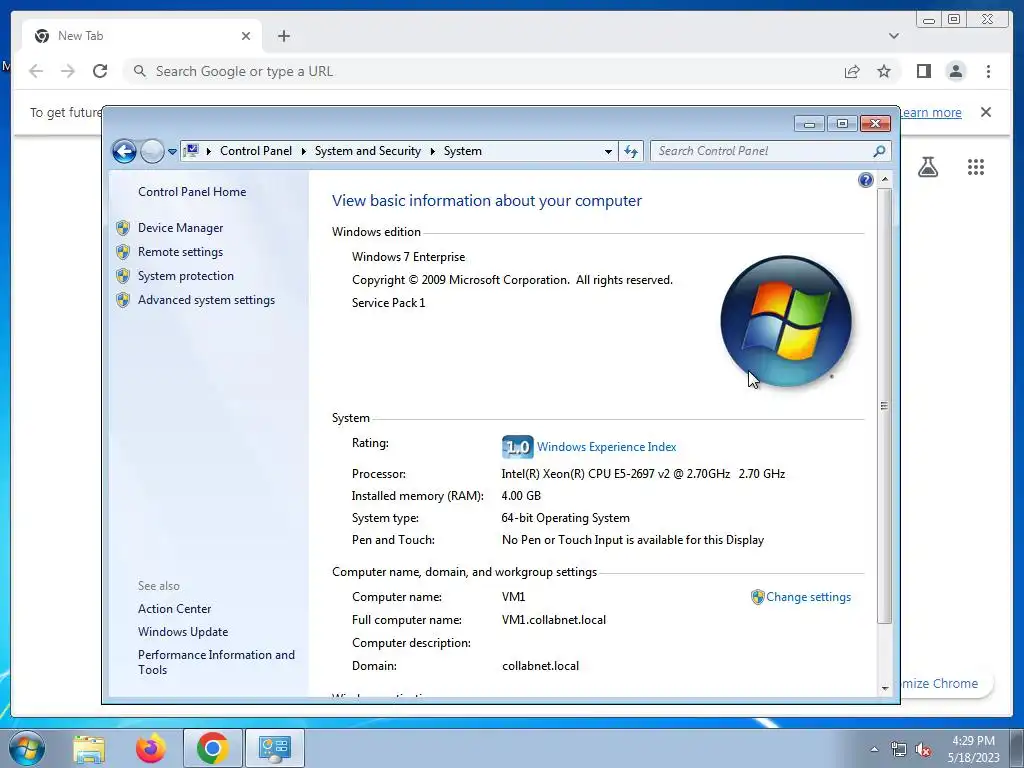Open Control Panel Home
The image size is (1024, 768).
pos(192,192)
